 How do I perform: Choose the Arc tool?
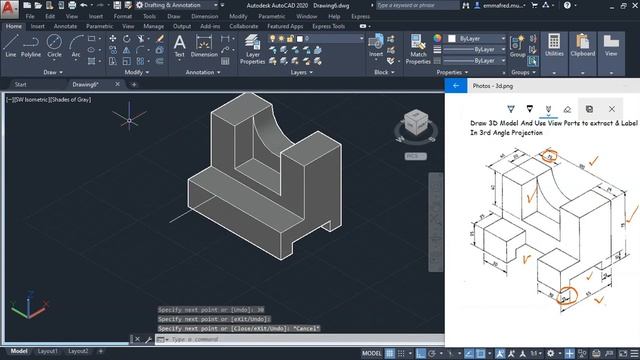[76, 46]
